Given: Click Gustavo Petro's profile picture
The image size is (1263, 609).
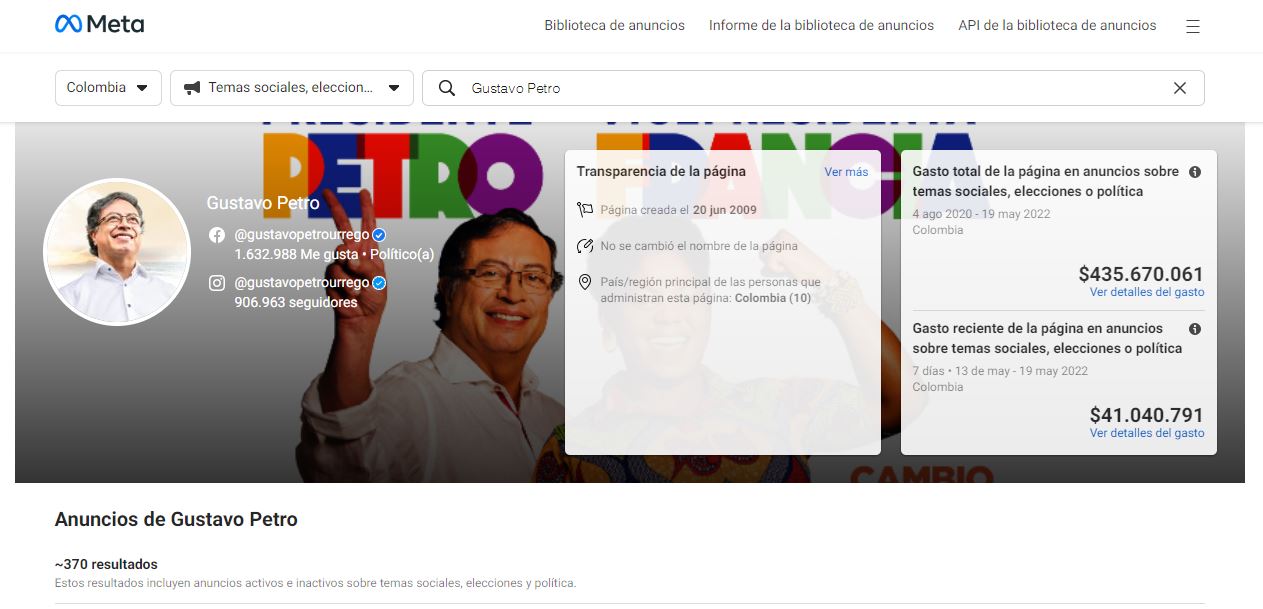Looking at the screenshot, I should (x=117, y=252).
